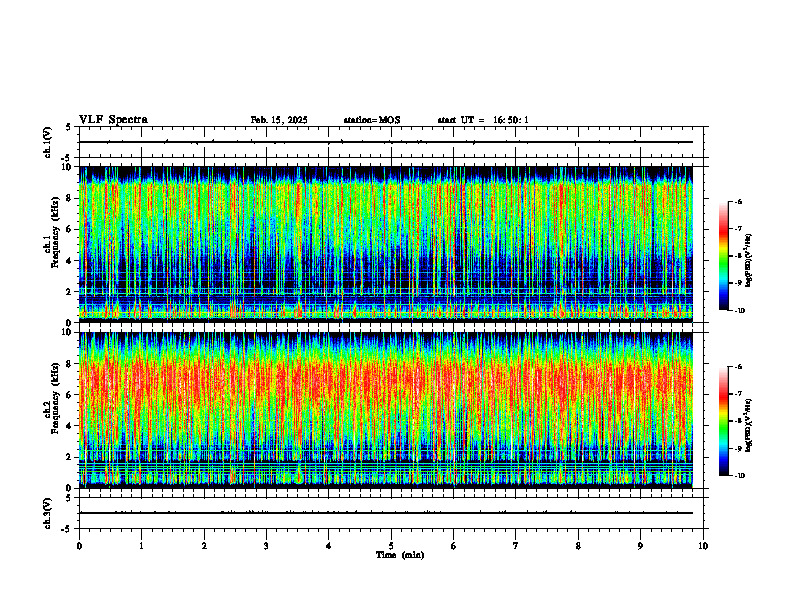Click the "VLF Spectra" plot title
Viewport: 792px width, 612px height.
tap(113, 120)
